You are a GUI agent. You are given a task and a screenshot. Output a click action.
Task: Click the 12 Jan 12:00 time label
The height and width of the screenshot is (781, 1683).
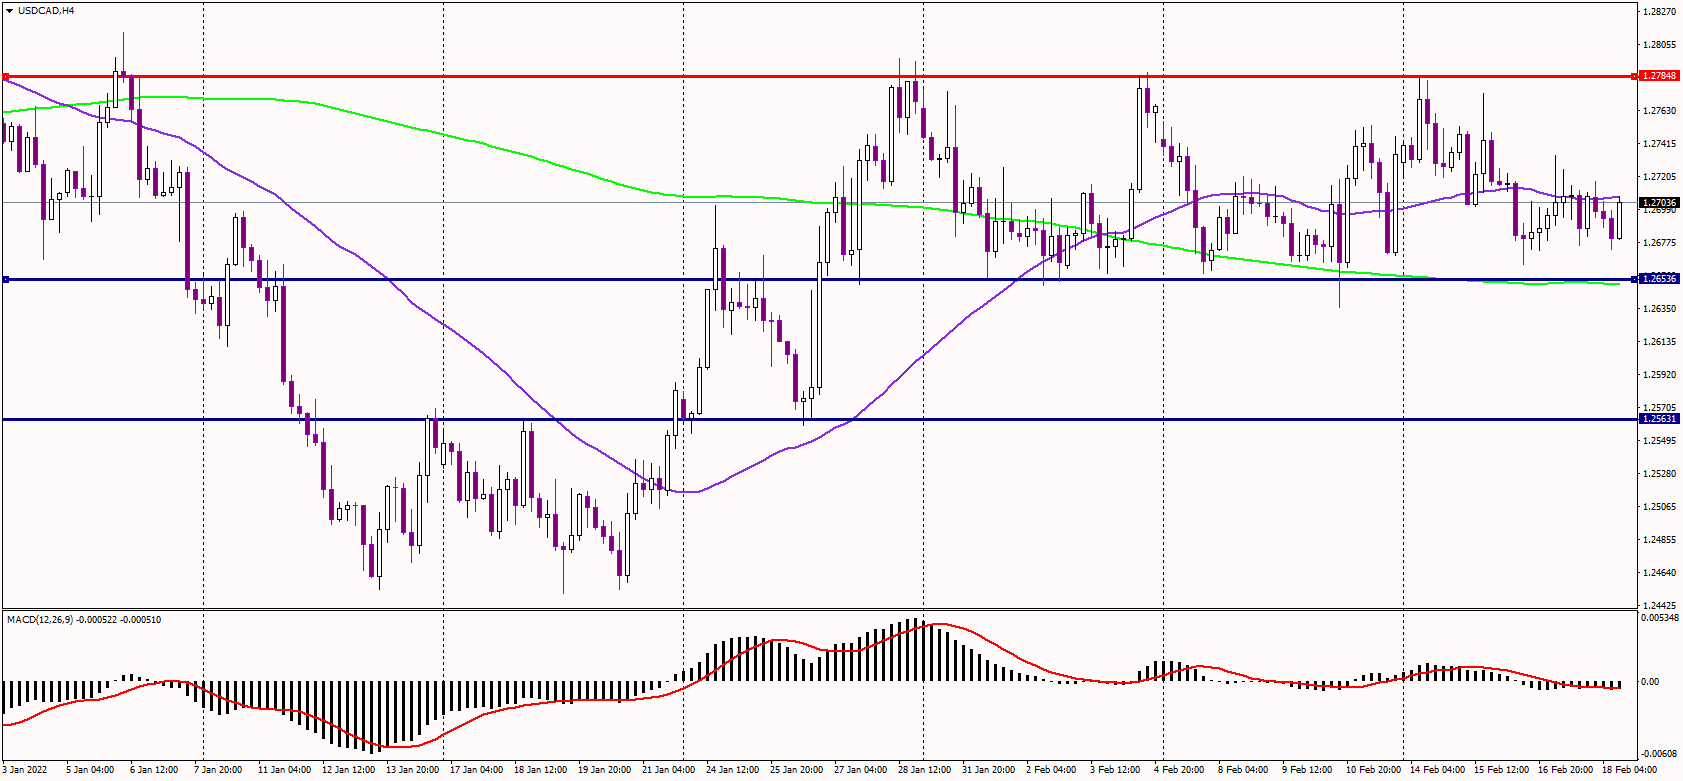pos(348,770)
